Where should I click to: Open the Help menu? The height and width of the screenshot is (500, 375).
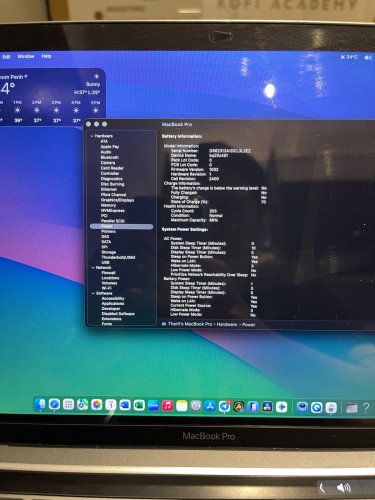click(x=46, y=56)
